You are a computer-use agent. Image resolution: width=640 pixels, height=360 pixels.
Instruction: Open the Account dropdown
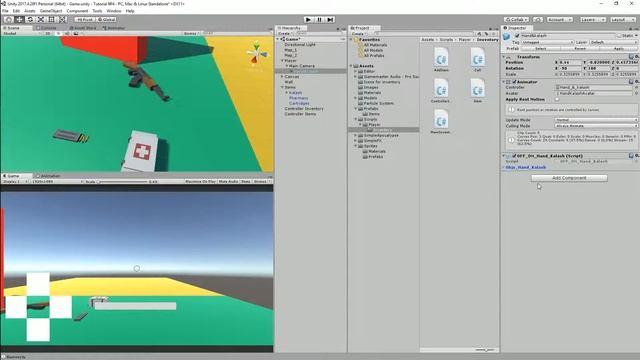coord(560,20)
